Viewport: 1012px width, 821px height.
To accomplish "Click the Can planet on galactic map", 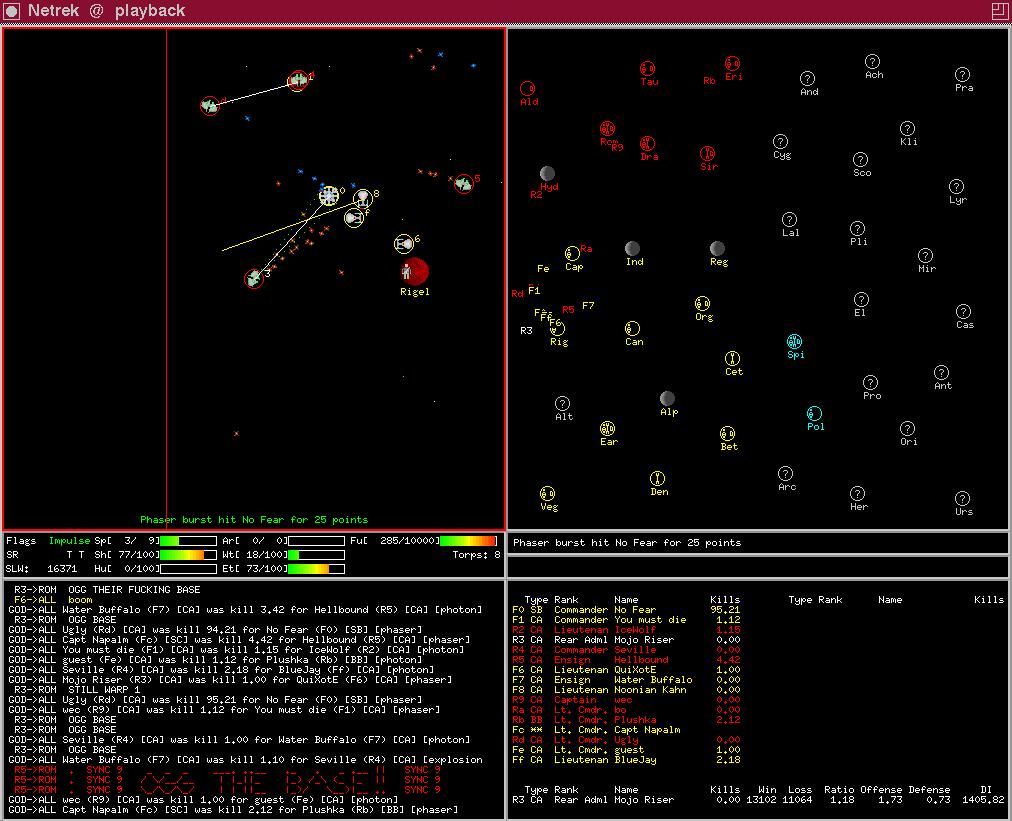I will [632, 329].
